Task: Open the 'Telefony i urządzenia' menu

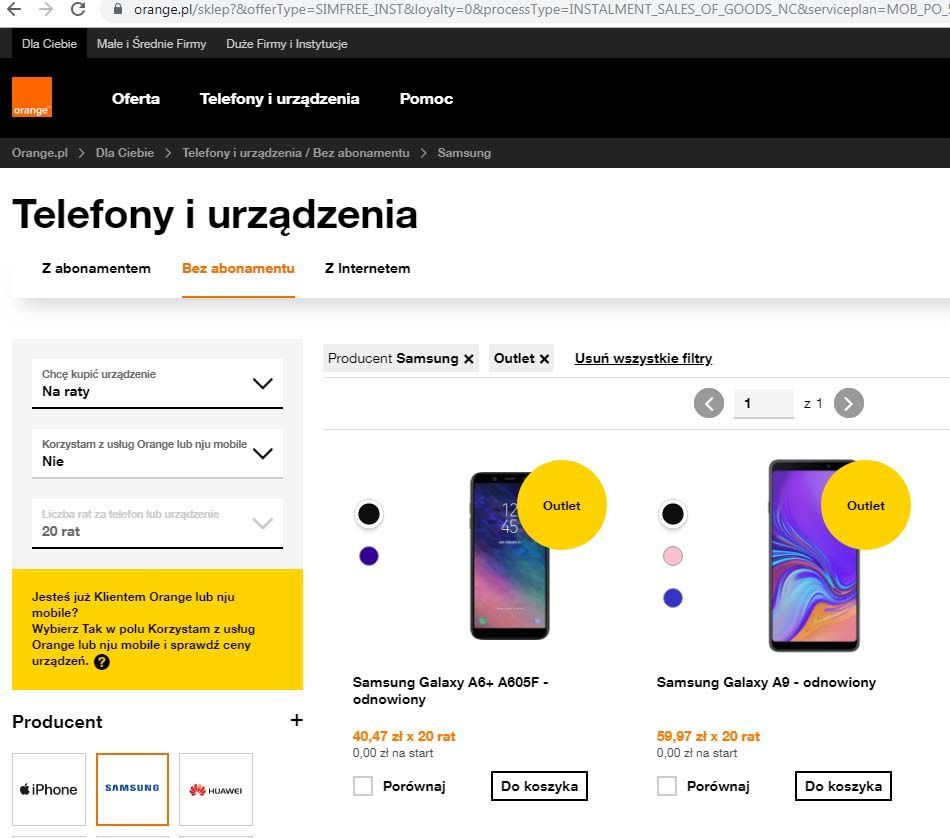Action: coord(279,98)
